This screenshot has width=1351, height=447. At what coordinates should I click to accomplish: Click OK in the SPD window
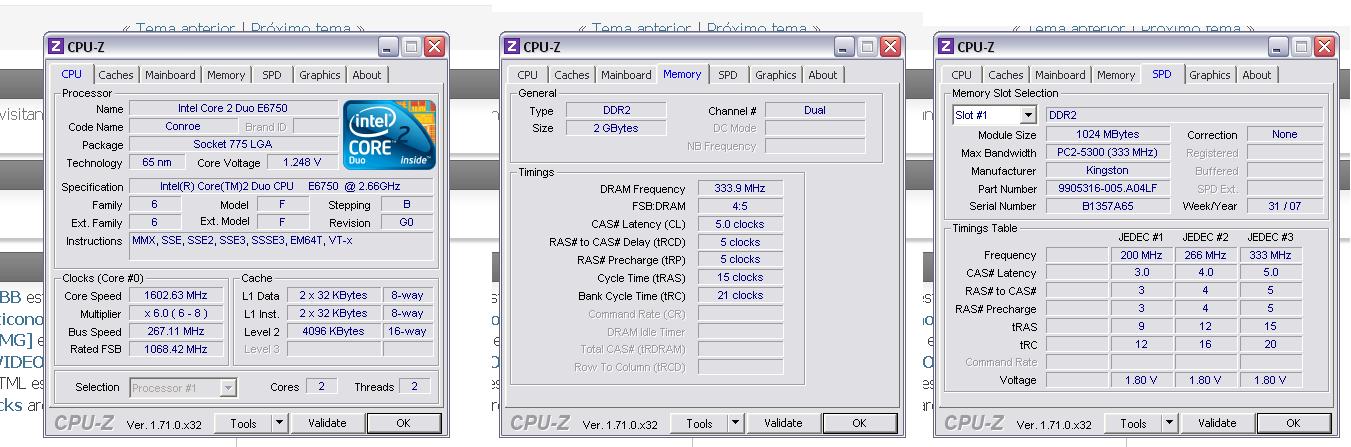click(1293, 423)
